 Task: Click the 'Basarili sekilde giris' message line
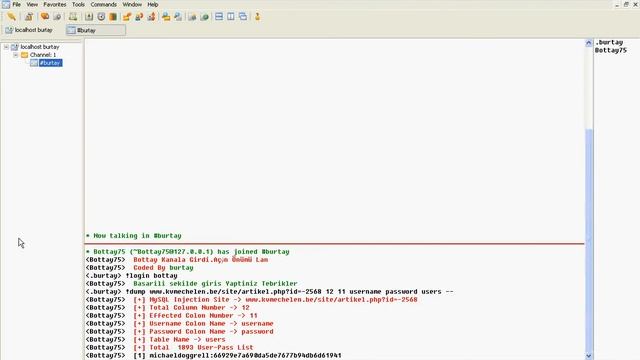192,284
